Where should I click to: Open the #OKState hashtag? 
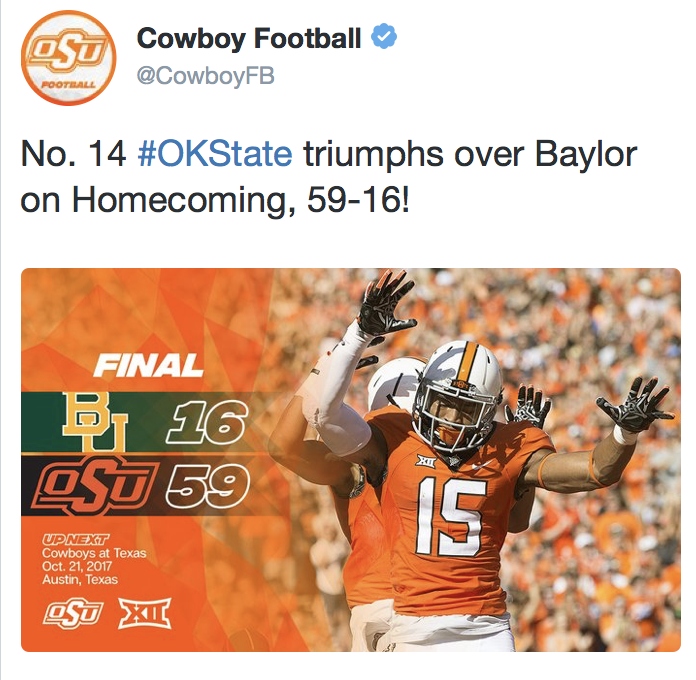(212, 154)
